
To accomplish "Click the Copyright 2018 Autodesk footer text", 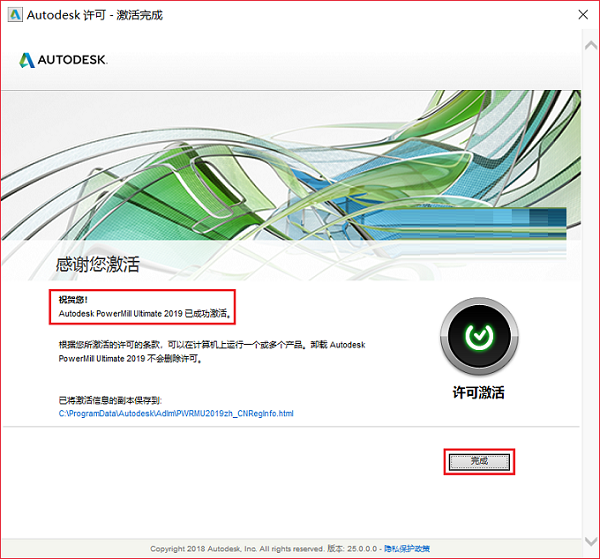I will point(237,549).
